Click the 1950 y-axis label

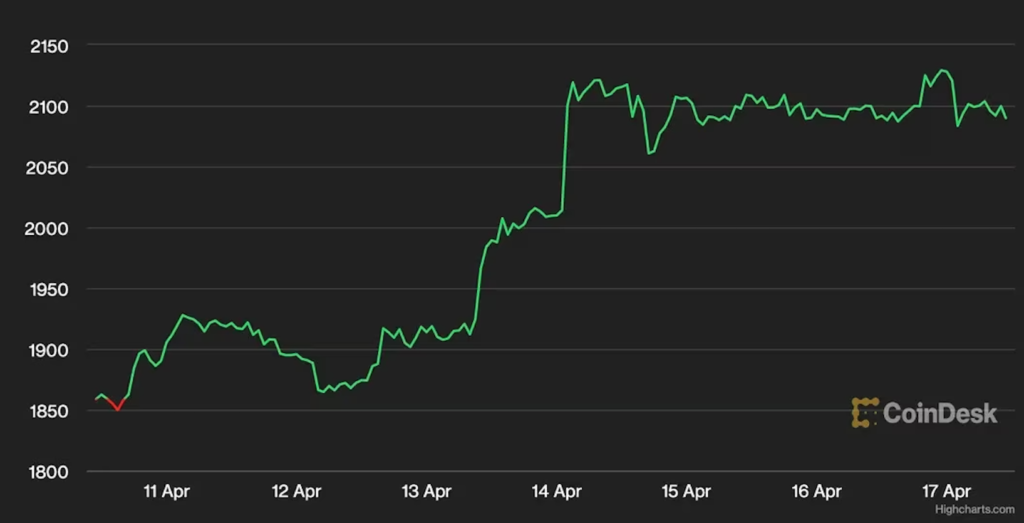pos(49,290)
